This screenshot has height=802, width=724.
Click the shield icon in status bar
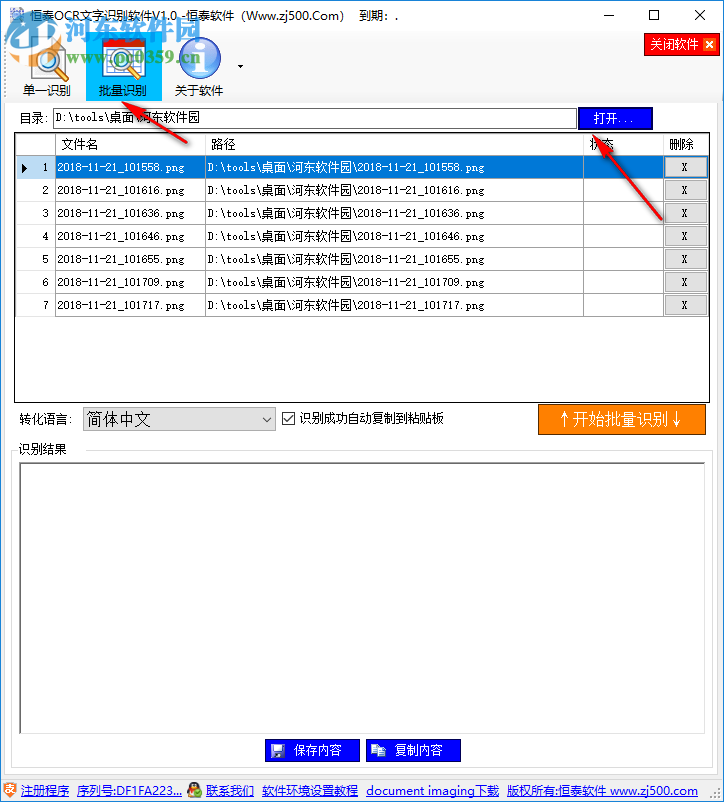coord(9,790)
